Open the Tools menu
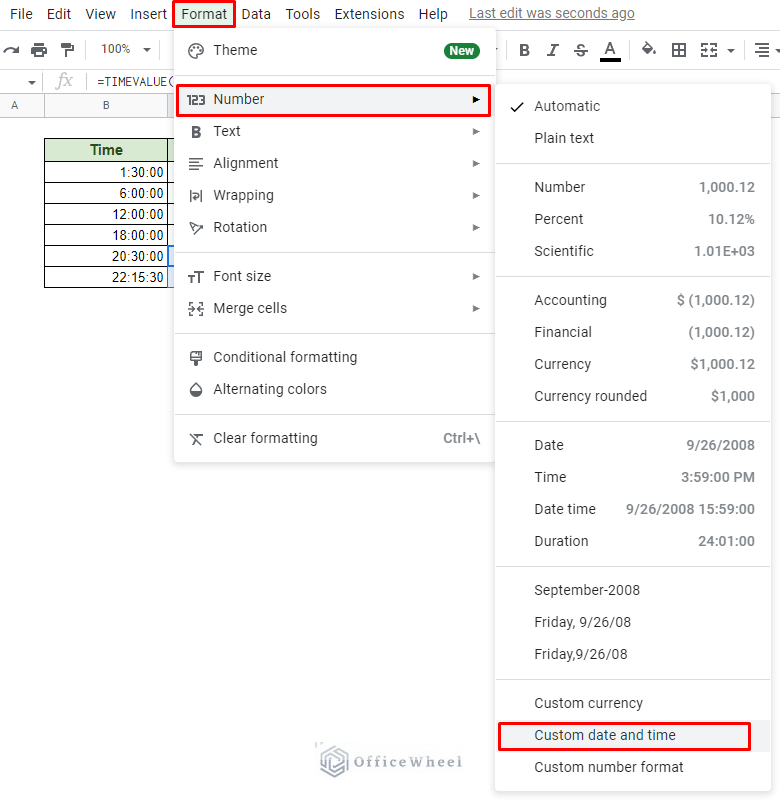Screen dimensions: 780x800 click(x=303, y=14)
